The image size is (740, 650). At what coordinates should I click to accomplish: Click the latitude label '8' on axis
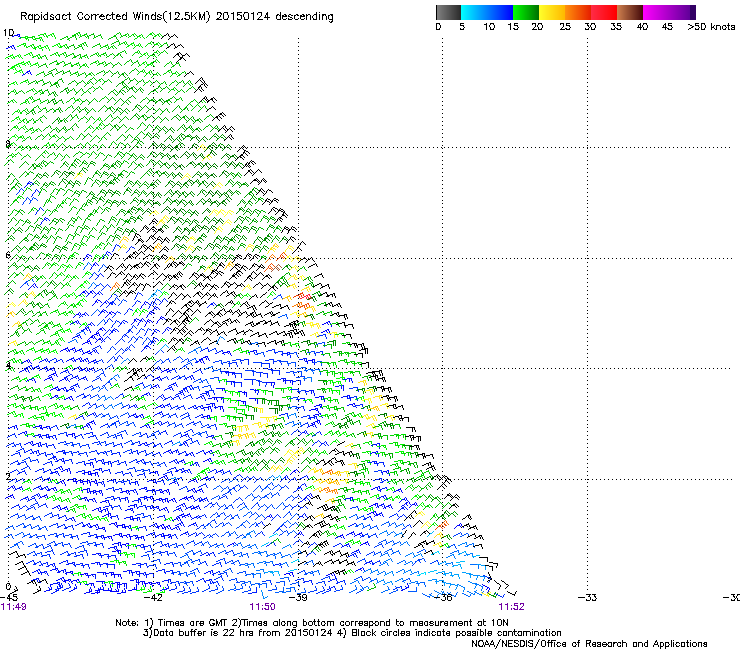8,144
